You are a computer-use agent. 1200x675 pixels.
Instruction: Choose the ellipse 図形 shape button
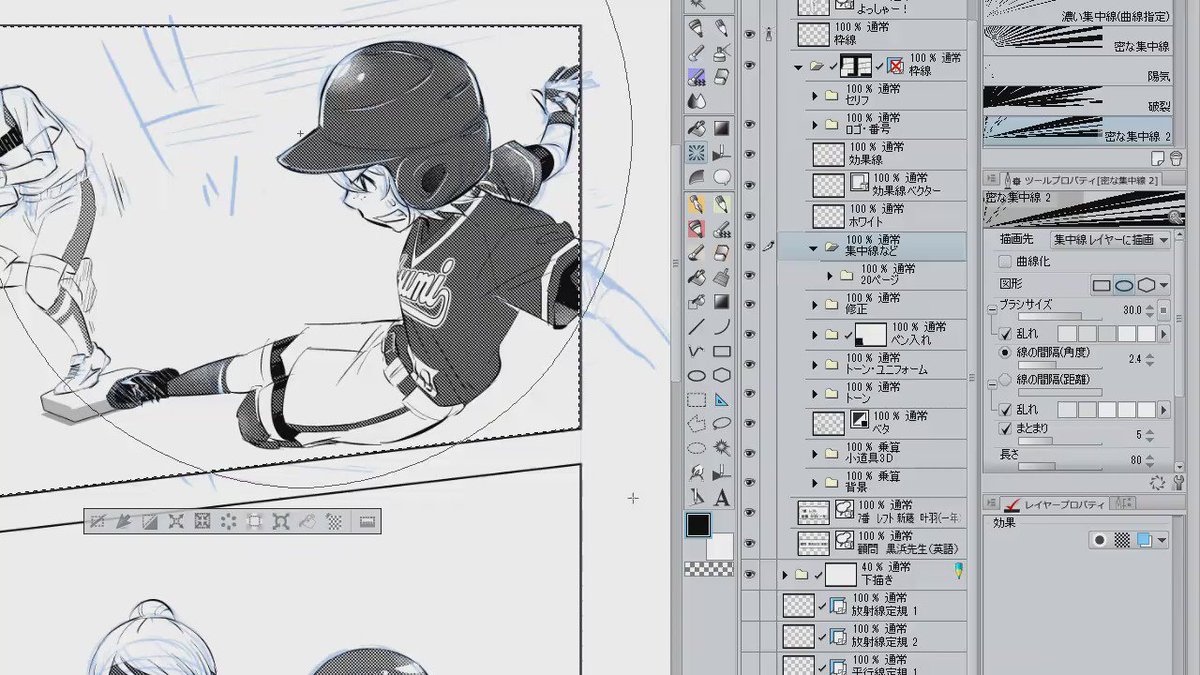pos(1124,286)
